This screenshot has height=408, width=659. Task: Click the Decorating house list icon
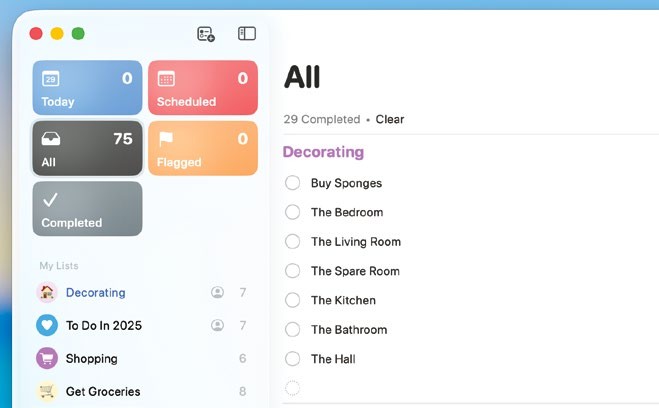[47, 293]
